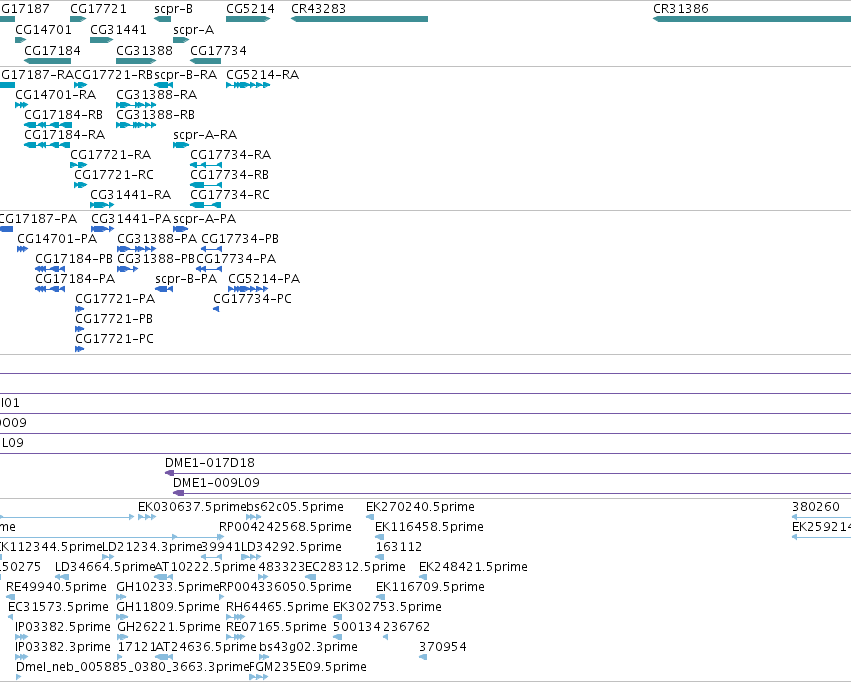Select the scpr-B gene label
Screen dimensions: 851x682
point(173,9)
